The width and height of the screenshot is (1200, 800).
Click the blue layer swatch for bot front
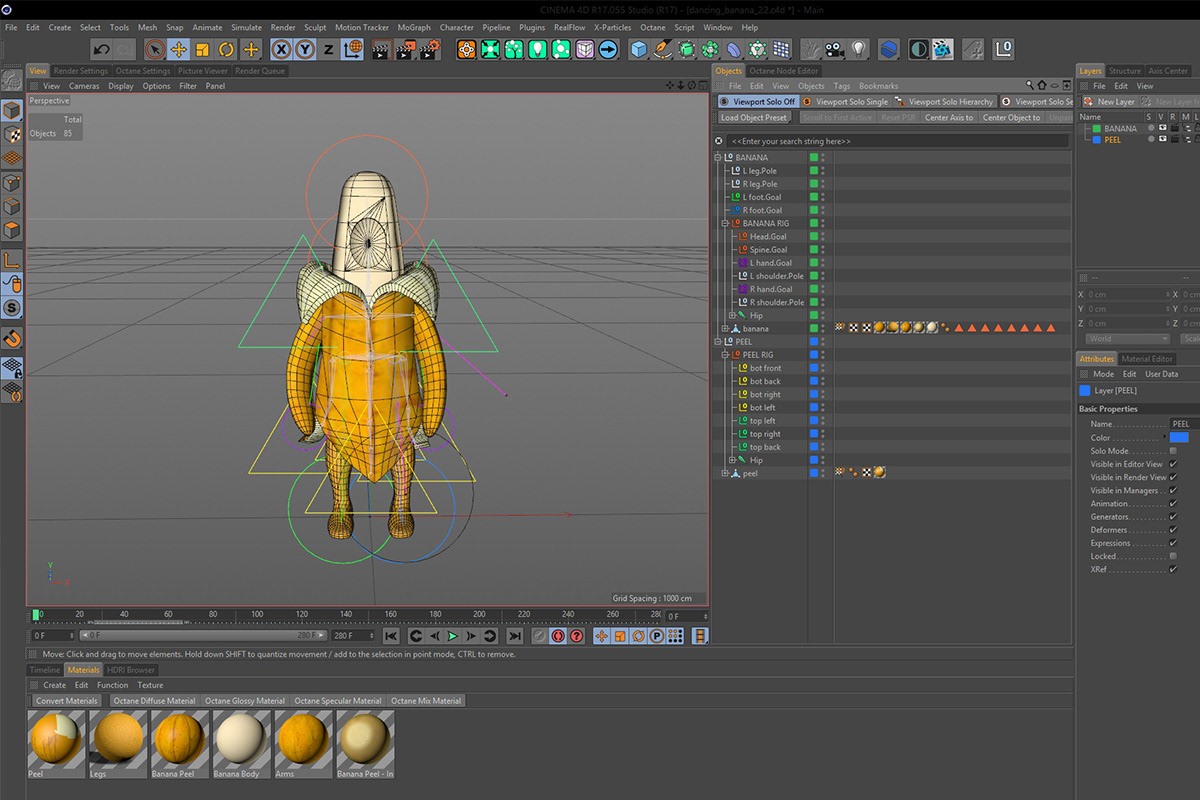click(x=814, y=368)
